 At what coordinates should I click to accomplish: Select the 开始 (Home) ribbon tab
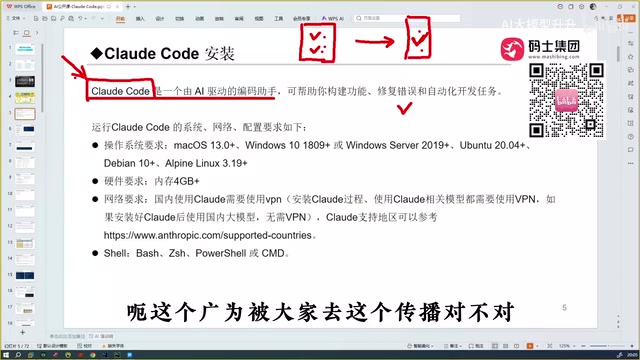coord(120,19)
